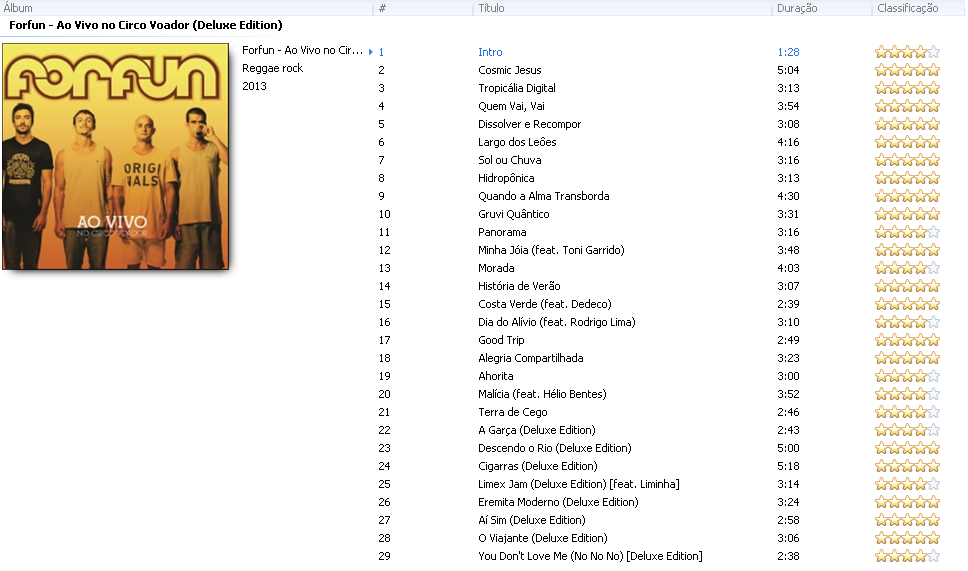Click track number 15
This screenshot has height=571, width=968.
click(384, 304)
